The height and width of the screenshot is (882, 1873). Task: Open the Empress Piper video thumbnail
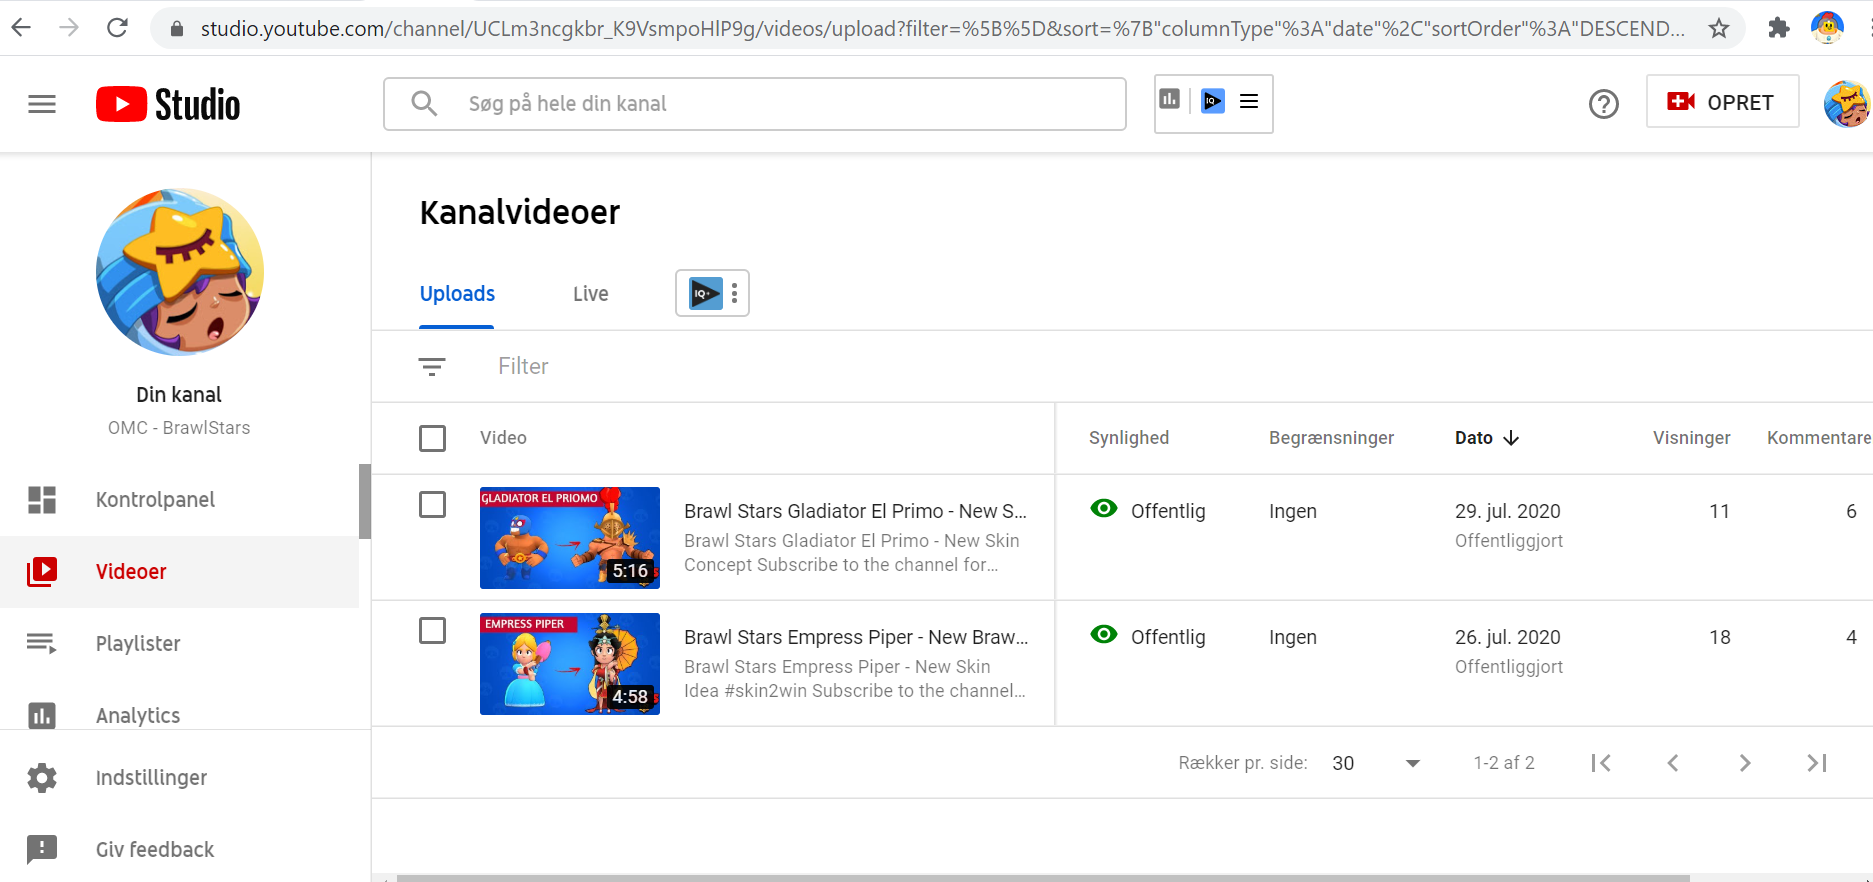[570, 664]
